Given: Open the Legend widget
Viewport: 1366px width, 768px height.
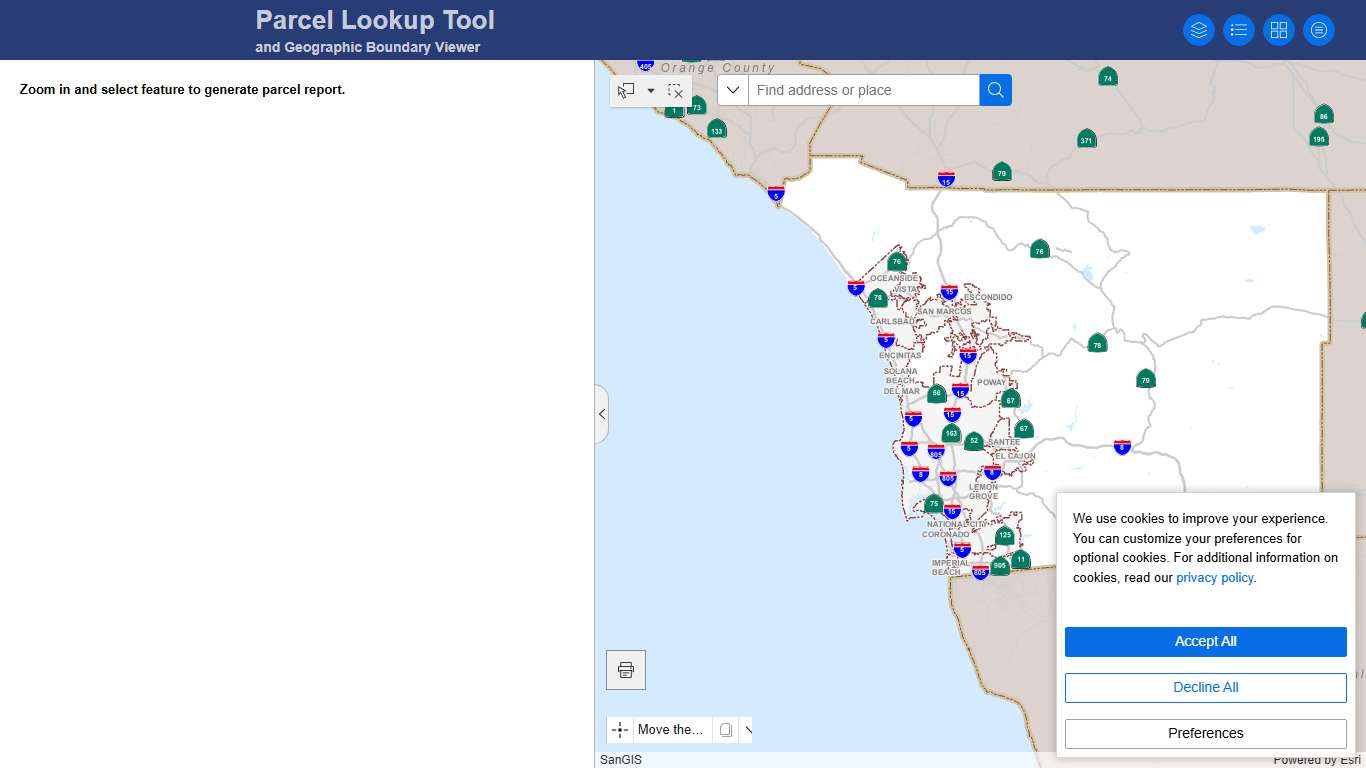Looking at the screenshot, I should [x=1239, y=29].
